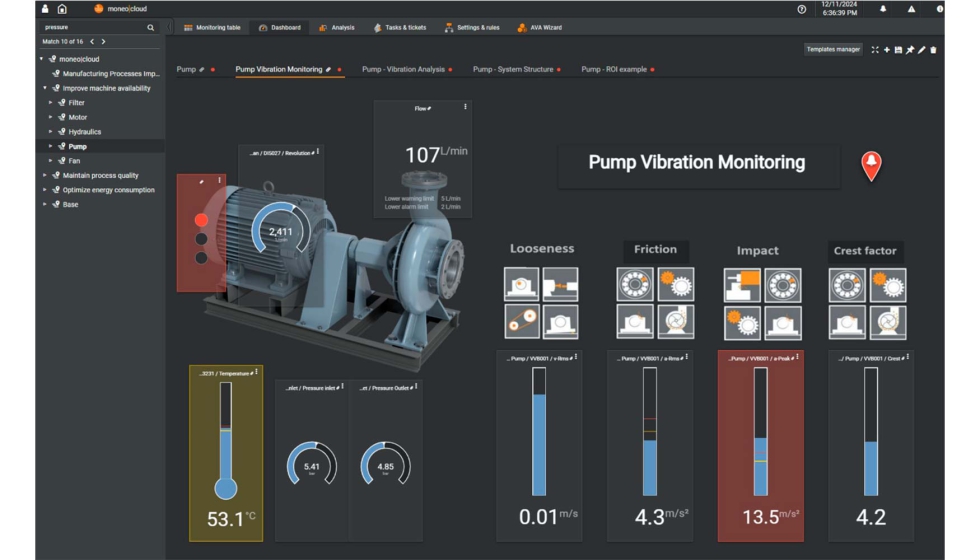Click the pencil edit dashboard icon
The height and width of the screenshot is (560, 980).
point(922,50)
